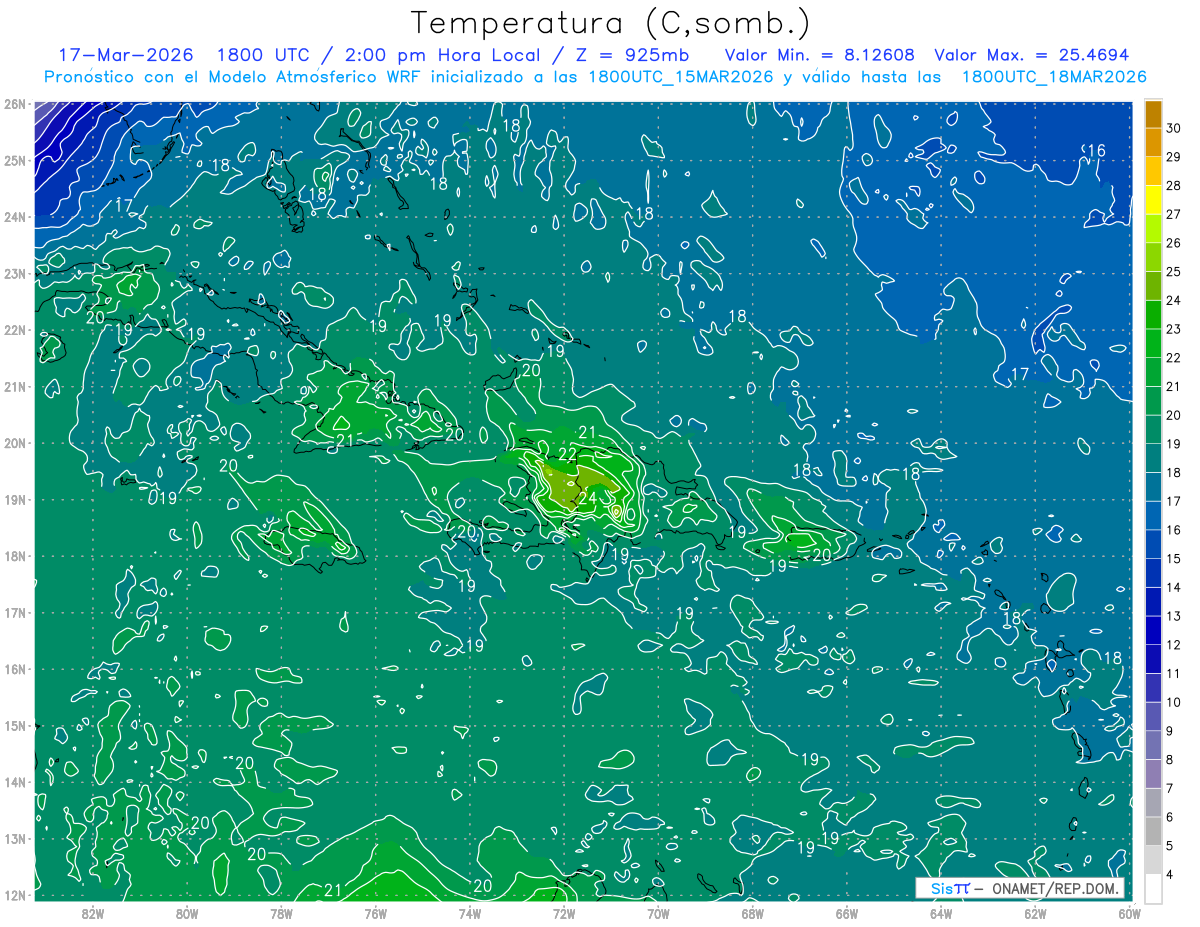The width and height of the screenshot is (1200, 927).
Task: Pick the purple colorbar segment between 7 and 8
Action: point(1152,774)
